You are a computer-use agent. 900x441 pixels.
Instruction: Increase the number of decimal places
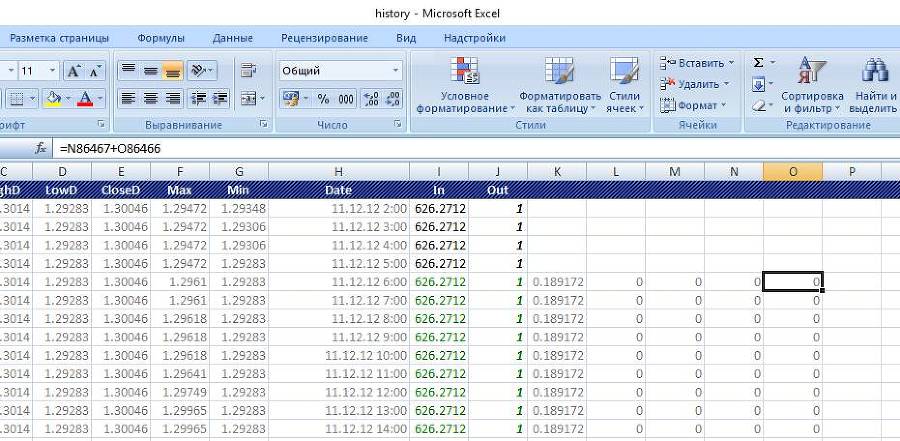coord(371,99)
